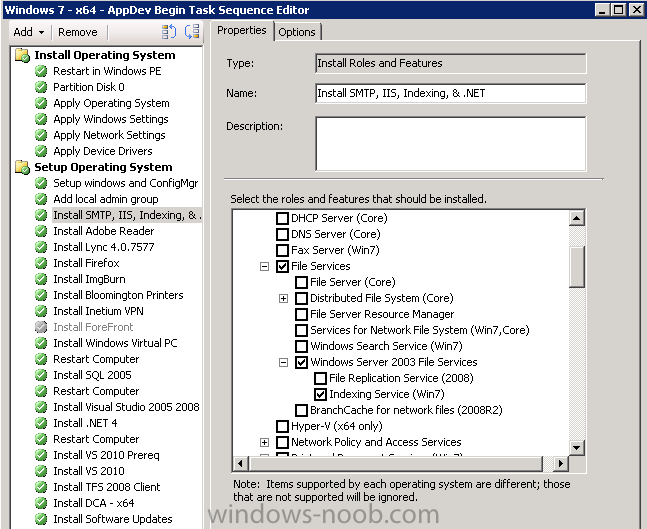
Task: Select the Restart Computer step after SQL 2005
Action: [x=96, y=391]
